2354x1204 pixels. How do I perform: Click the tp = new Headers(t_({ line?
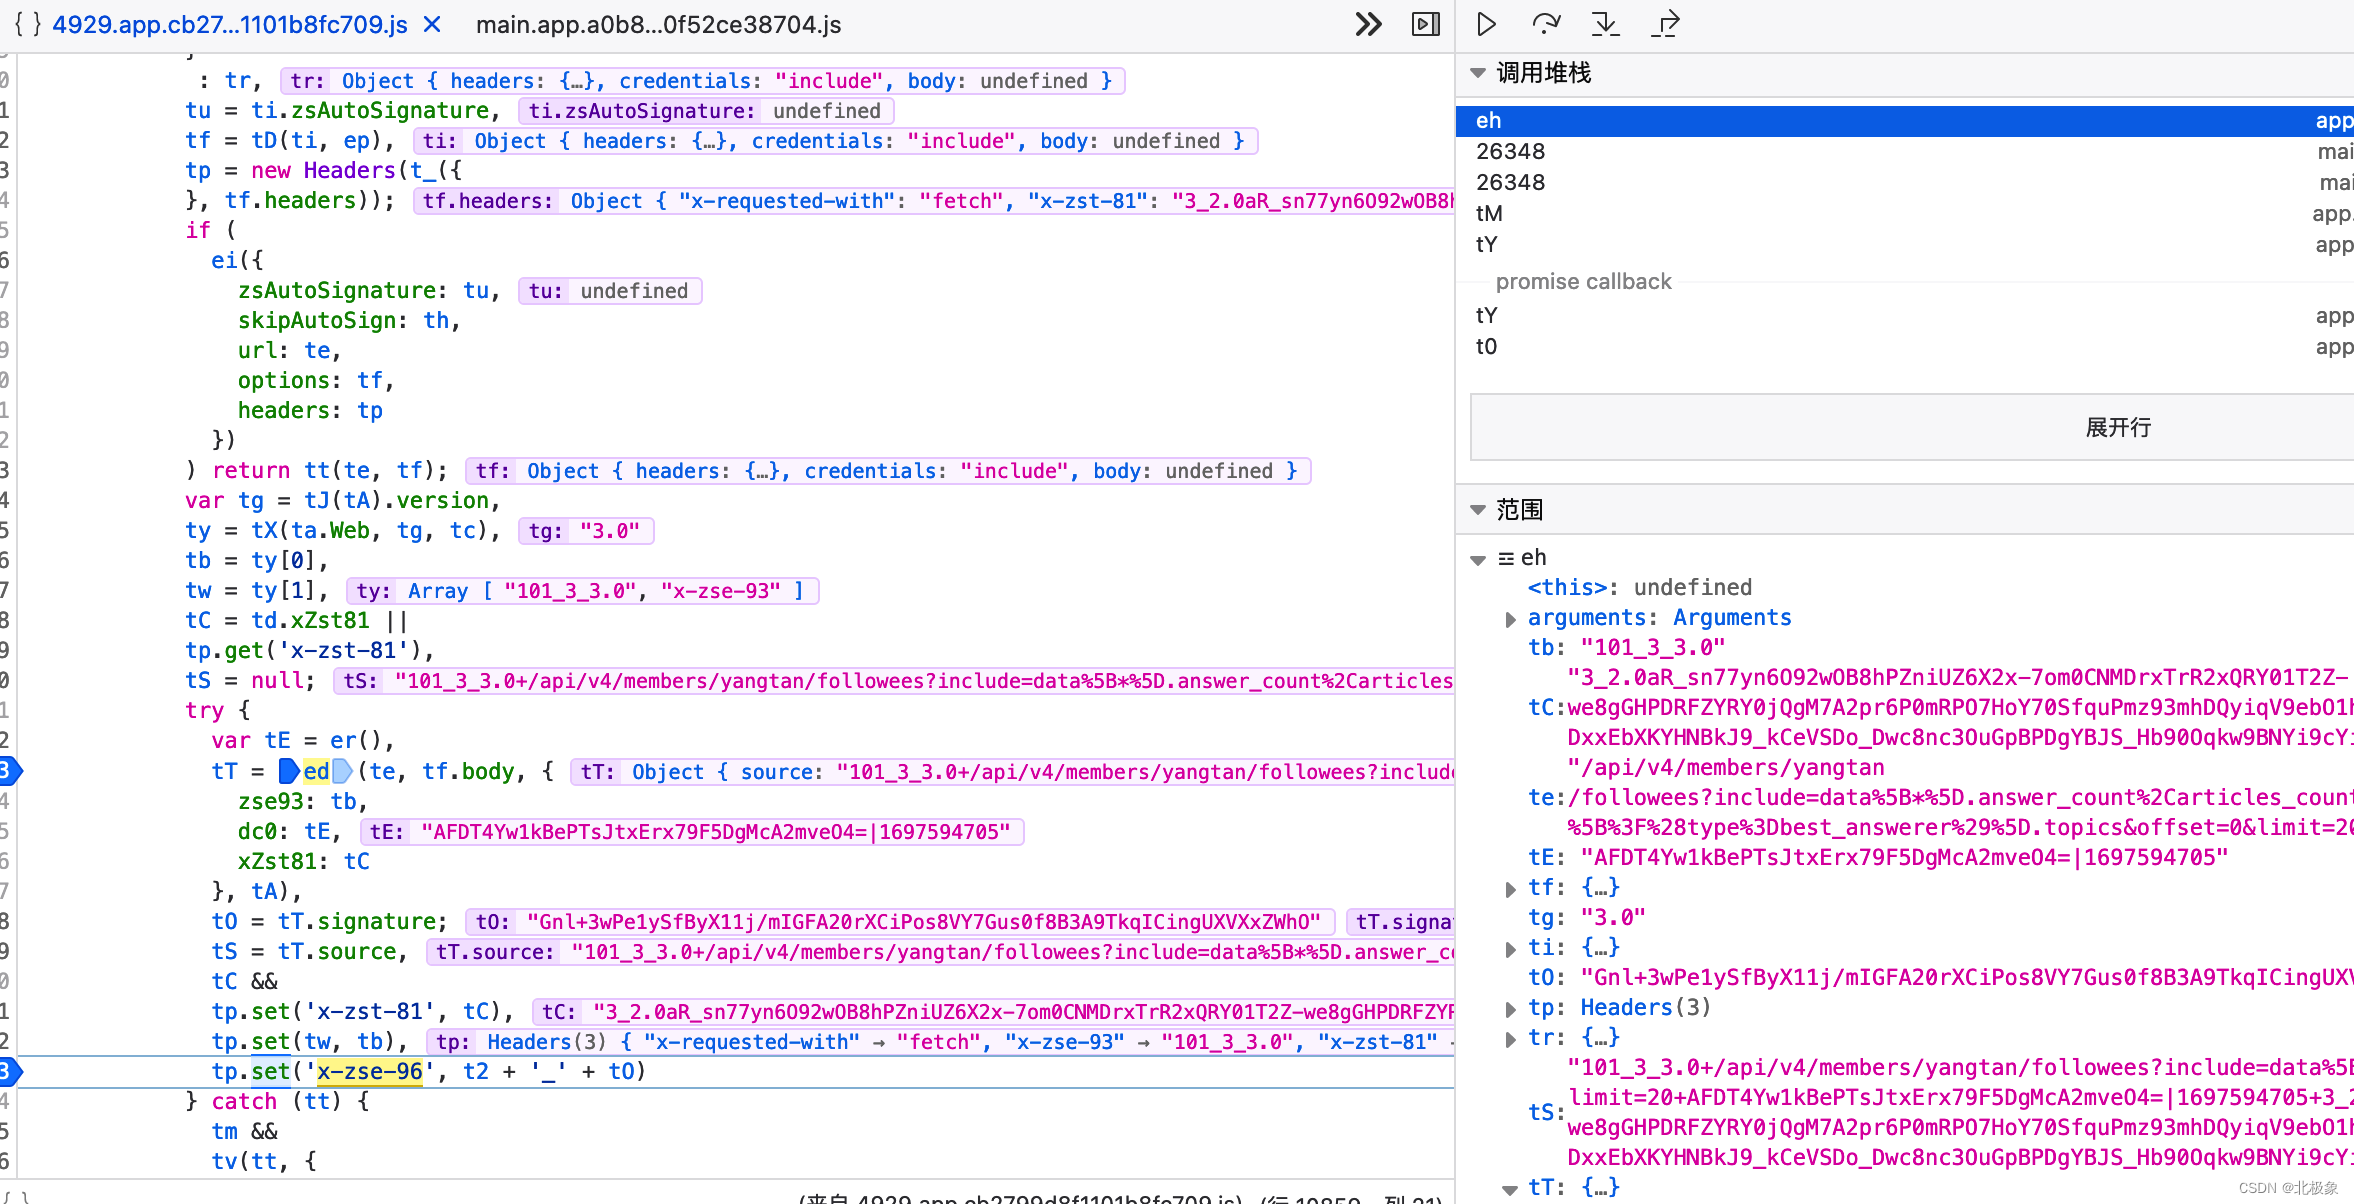pos(324,170)
